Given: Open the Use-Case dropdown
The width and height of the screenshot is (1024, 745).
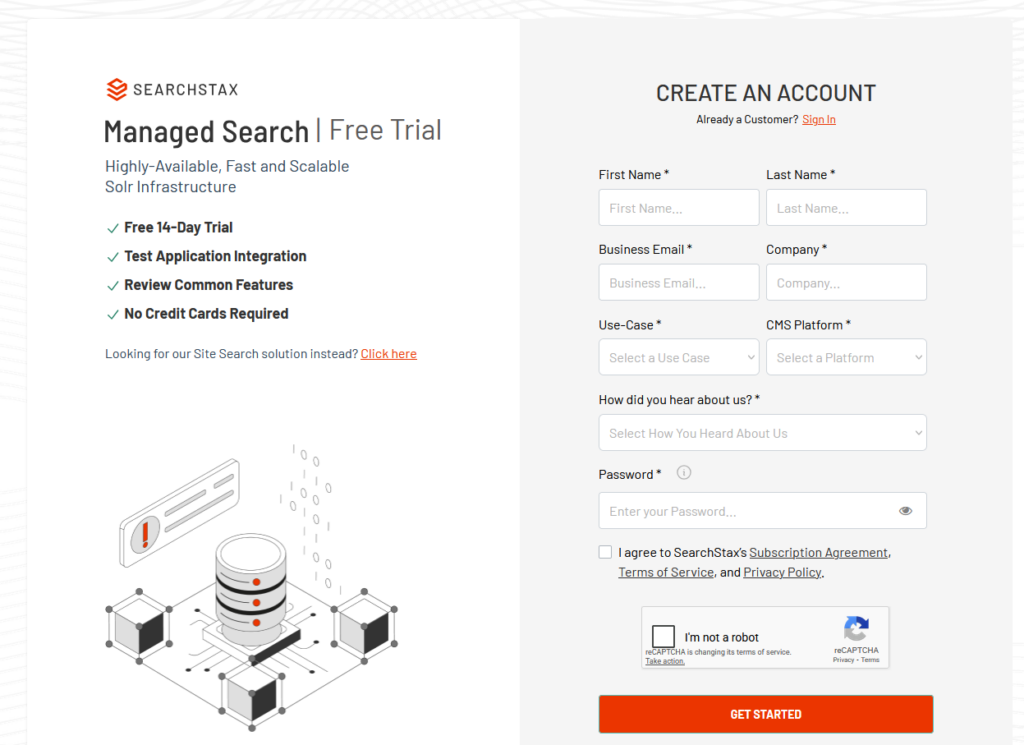Looking at the screenshot, I should [679, 358].
